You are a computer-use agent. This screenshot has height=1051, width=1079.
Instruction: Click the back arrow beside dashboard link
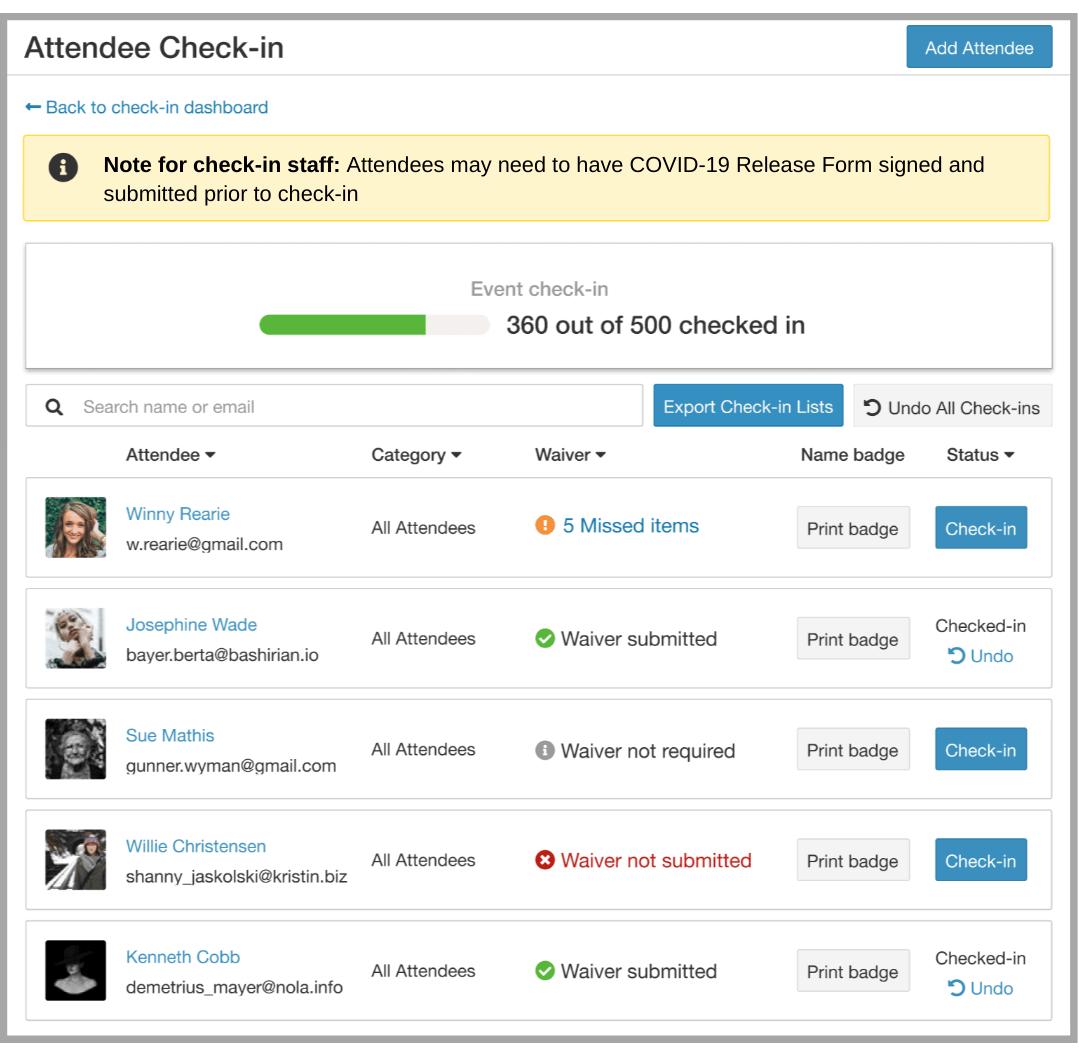tap(32, 107)
